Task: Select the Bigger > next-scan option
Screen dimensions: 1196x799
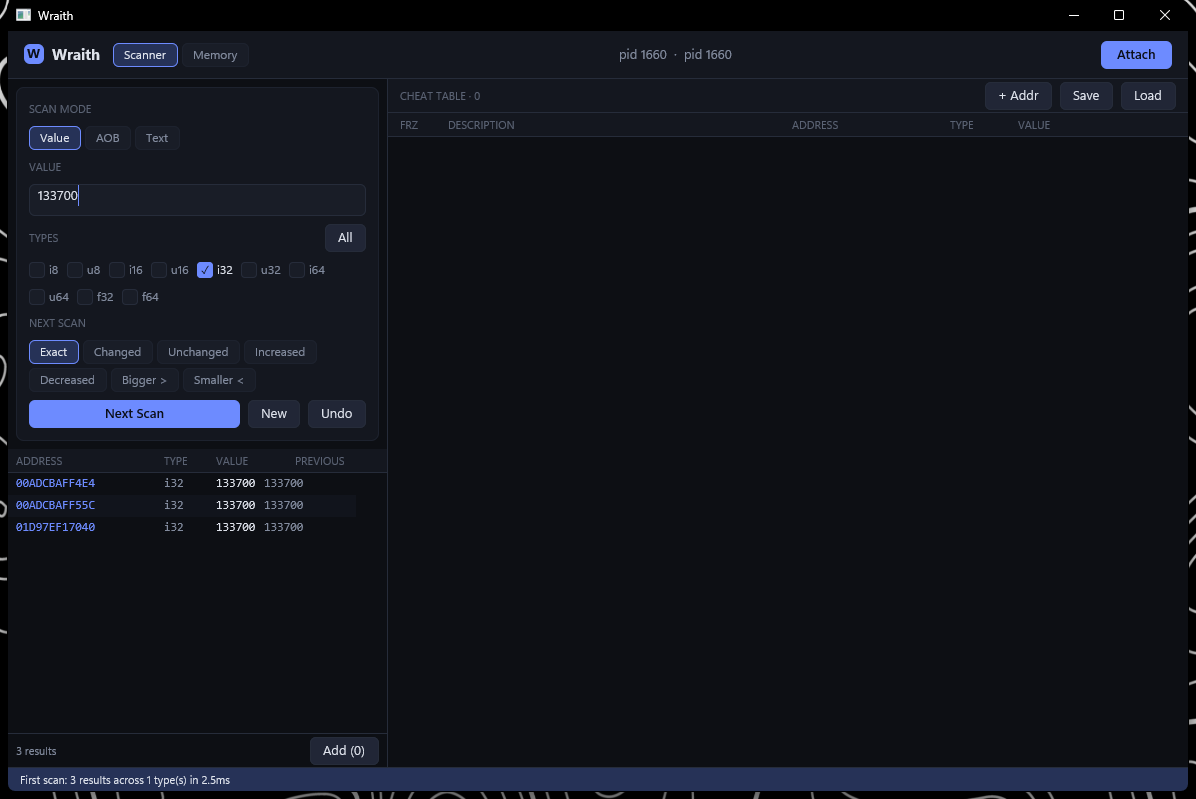Action: tap(144, 380)
